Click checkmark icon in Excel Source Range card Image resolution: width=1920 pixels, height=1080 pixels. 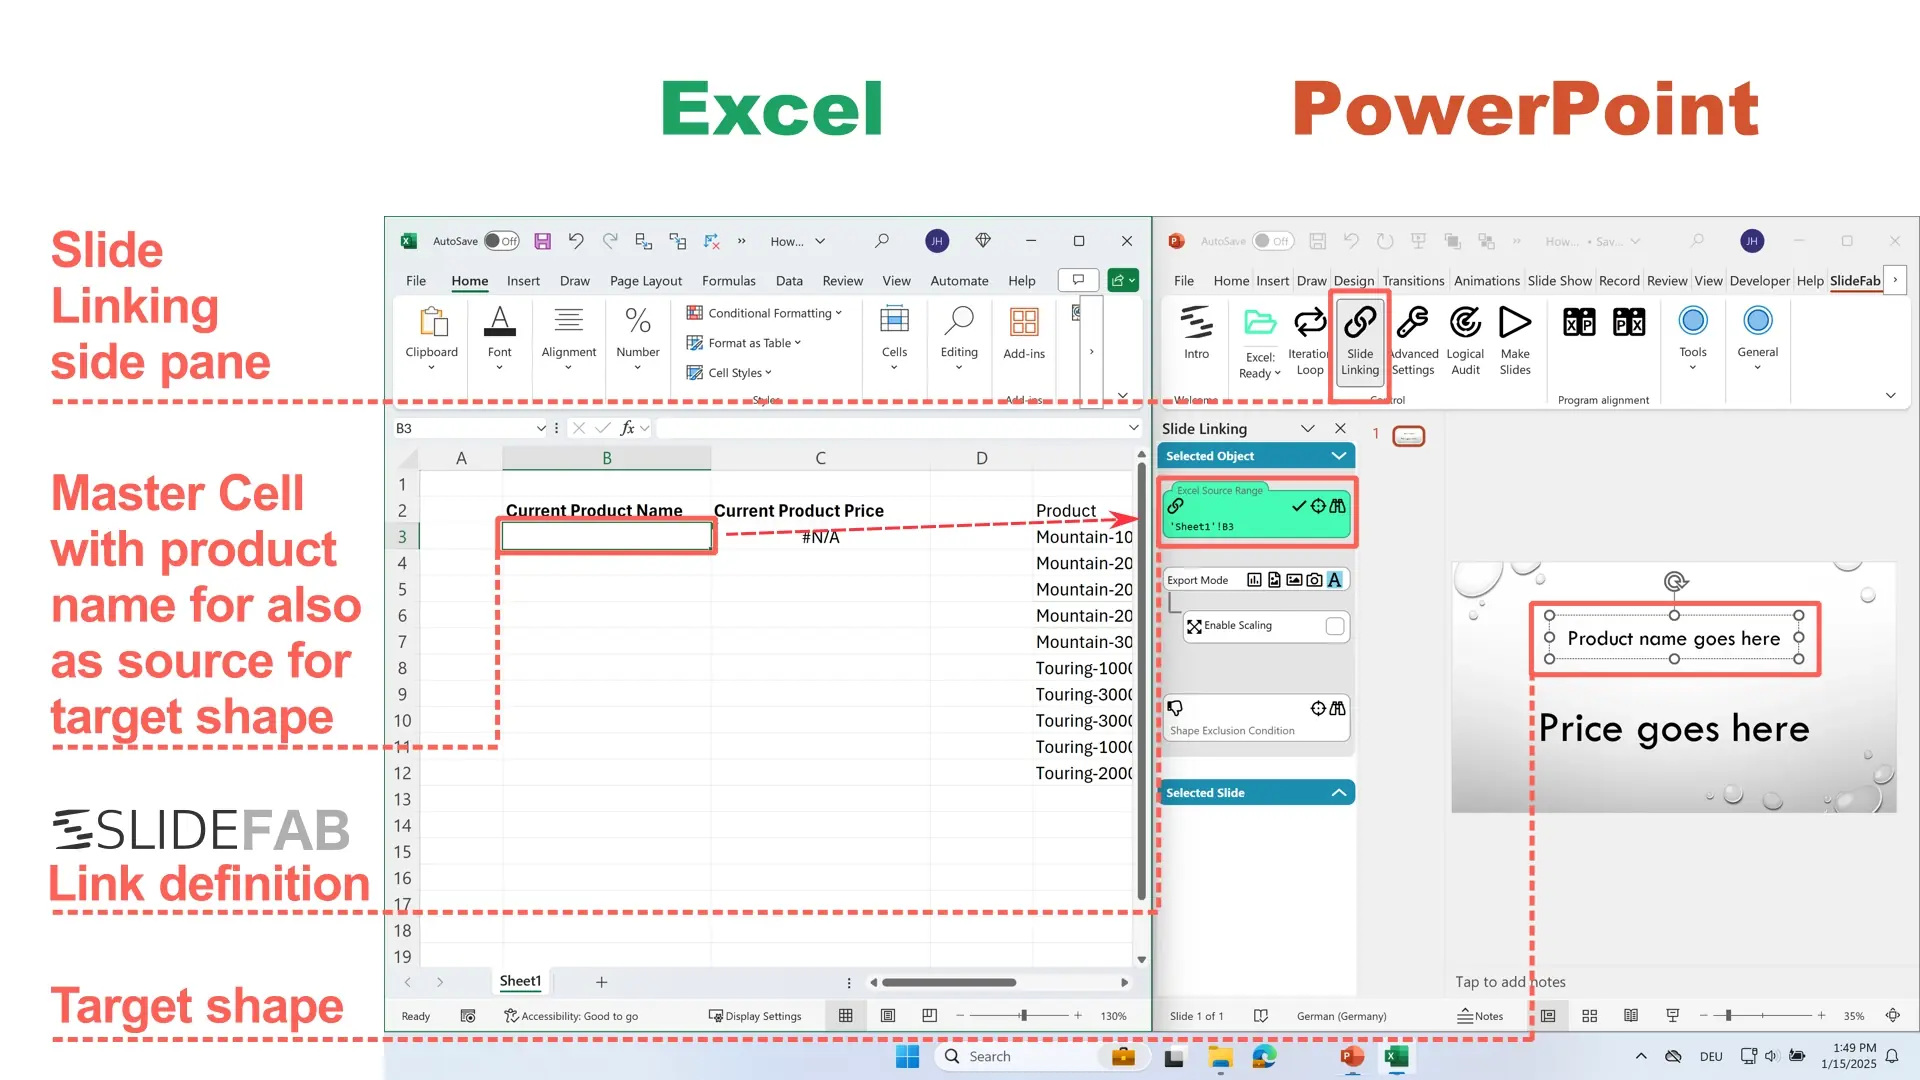(1299, 506)
